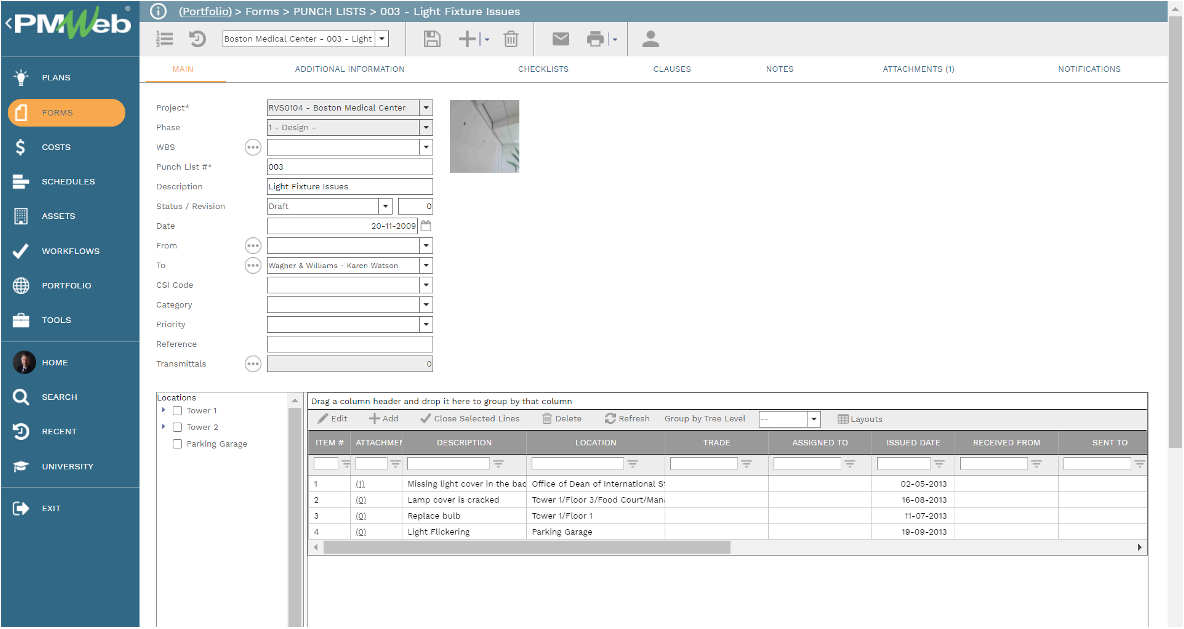Switch to Clauses tab
Image resolution: width=1184 pixels, height=629 pixels.
click(672, 69)
